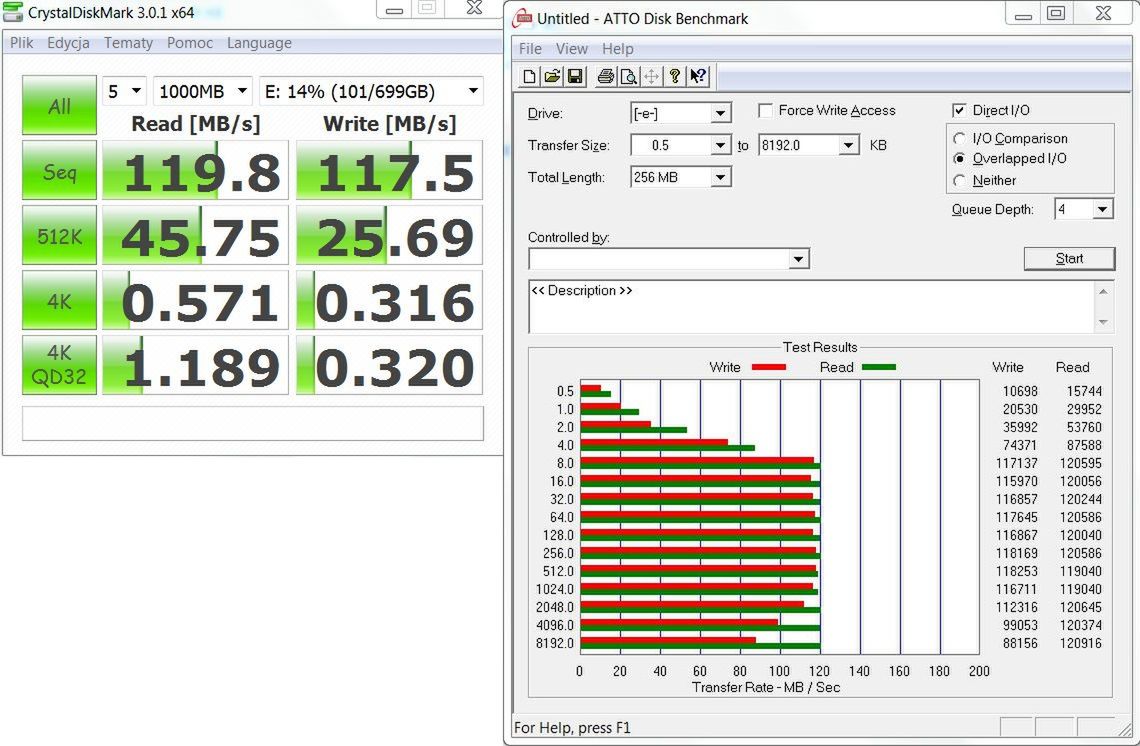The height and width of the screenshot is (746, 1140).
Task: Click the 4K read result 0.571
Action: point(195,300)
